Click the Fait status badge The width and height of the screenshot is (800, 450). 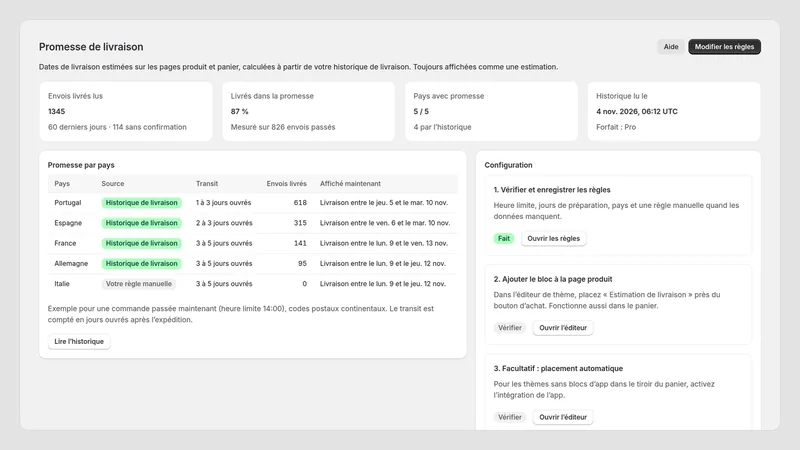[504, 238]
